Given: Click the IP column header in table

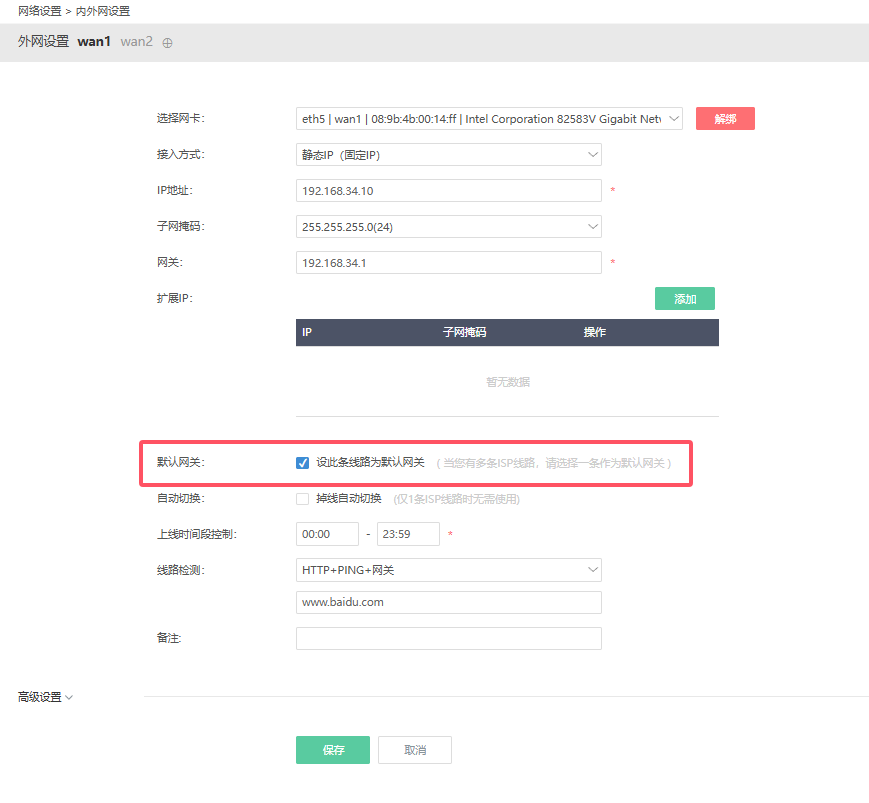Looking at the screenshot, I should click(x=306, y=332).
